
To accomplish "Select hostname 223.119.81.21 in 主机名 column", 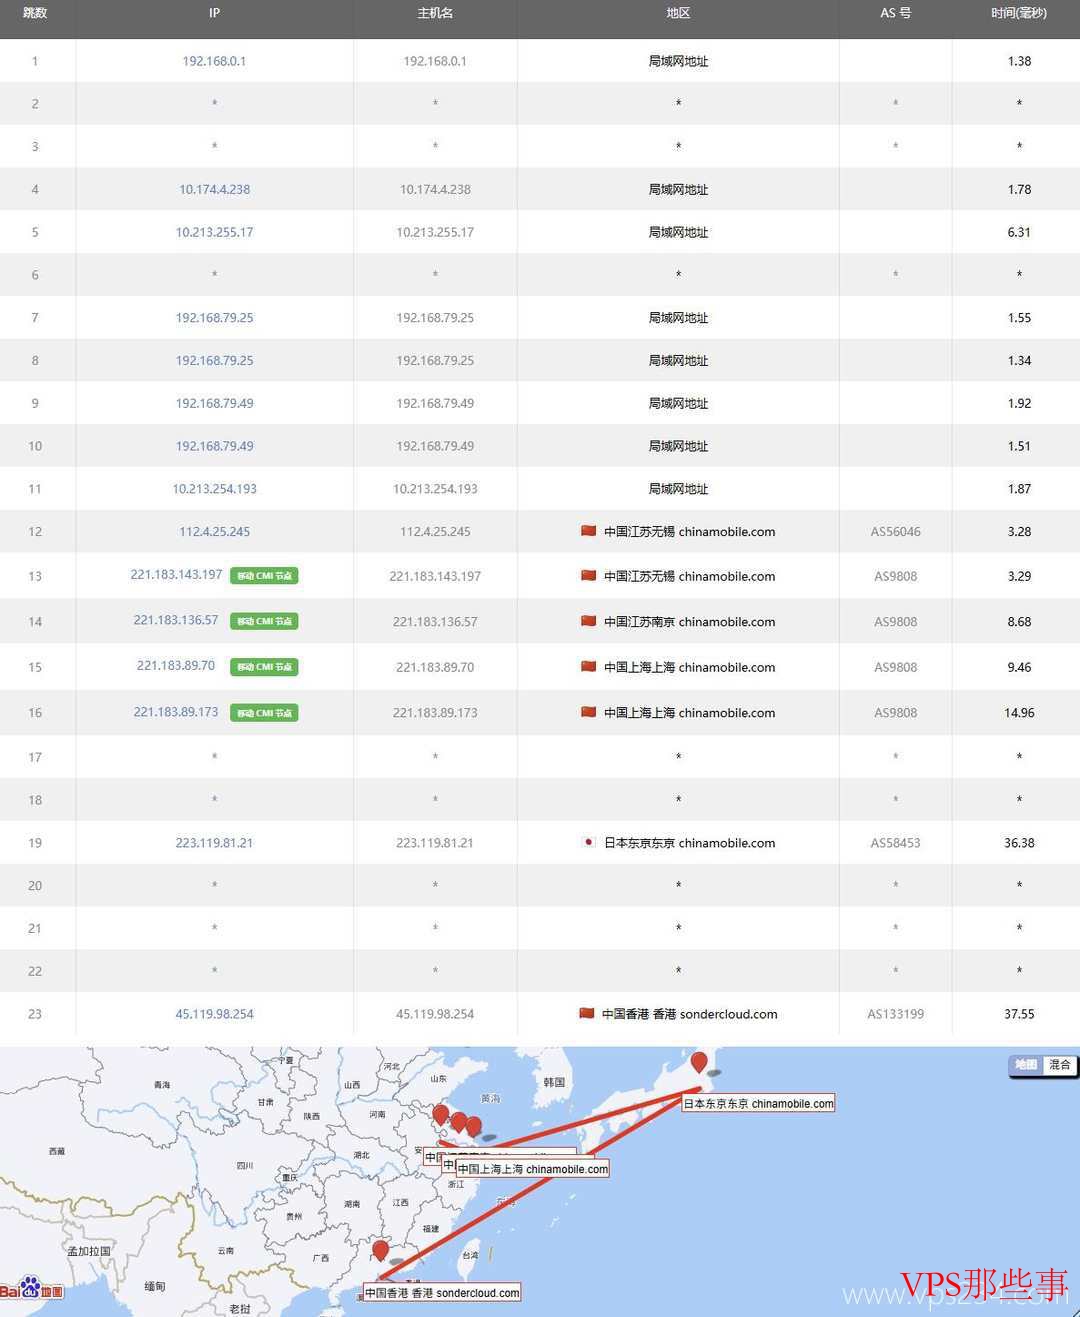I will pos(435,843).
